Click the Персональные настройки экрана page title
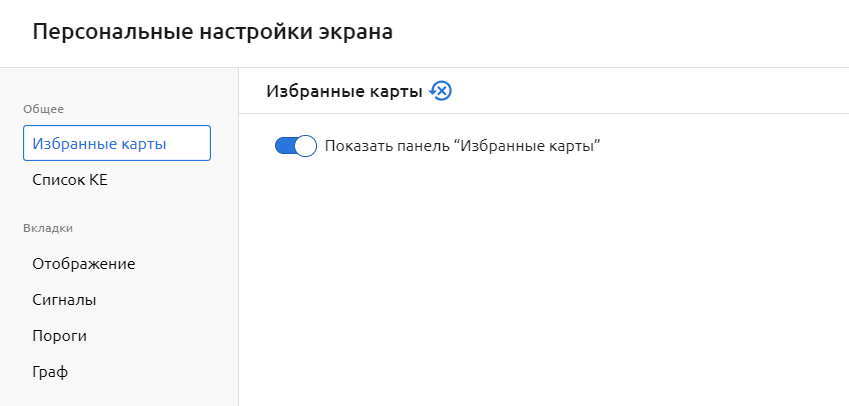Screen dimensions: 849x406 point(213,32)
